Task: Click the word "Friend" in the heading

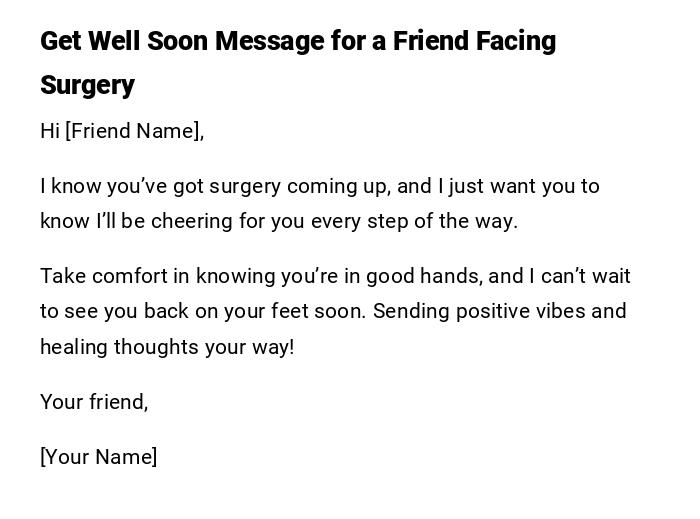Action: coord(430,41)
